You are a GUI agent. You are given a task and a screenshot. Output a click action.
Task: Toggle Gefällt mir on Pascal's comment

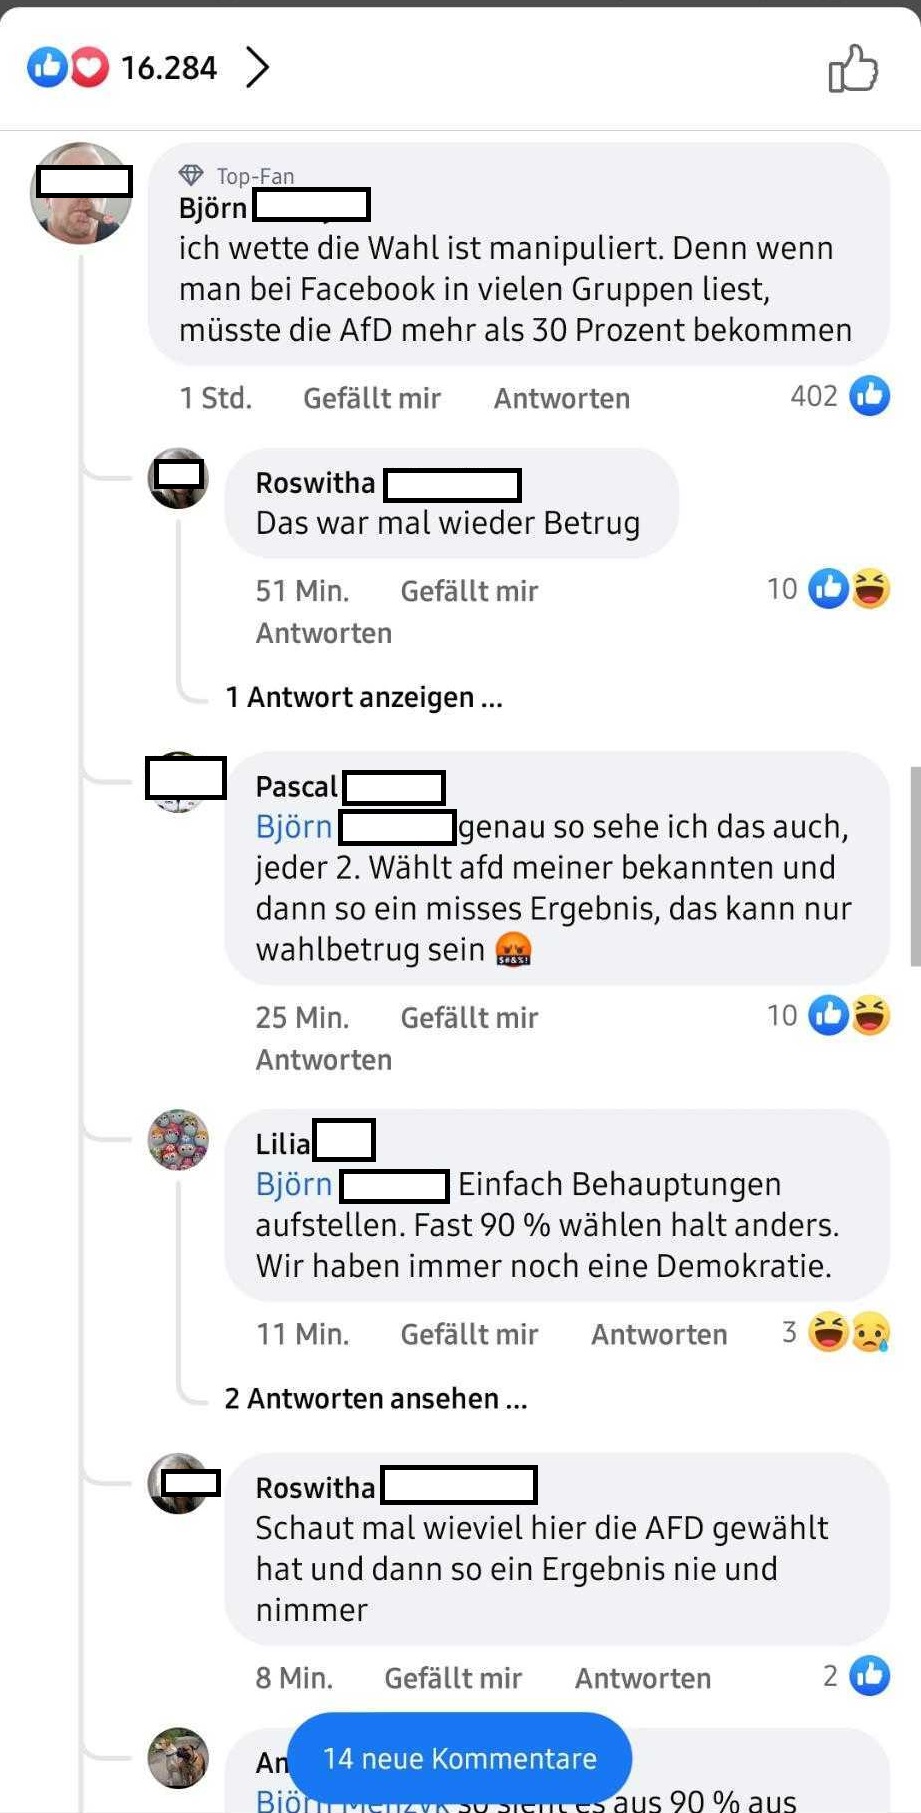coord(469,1018)
